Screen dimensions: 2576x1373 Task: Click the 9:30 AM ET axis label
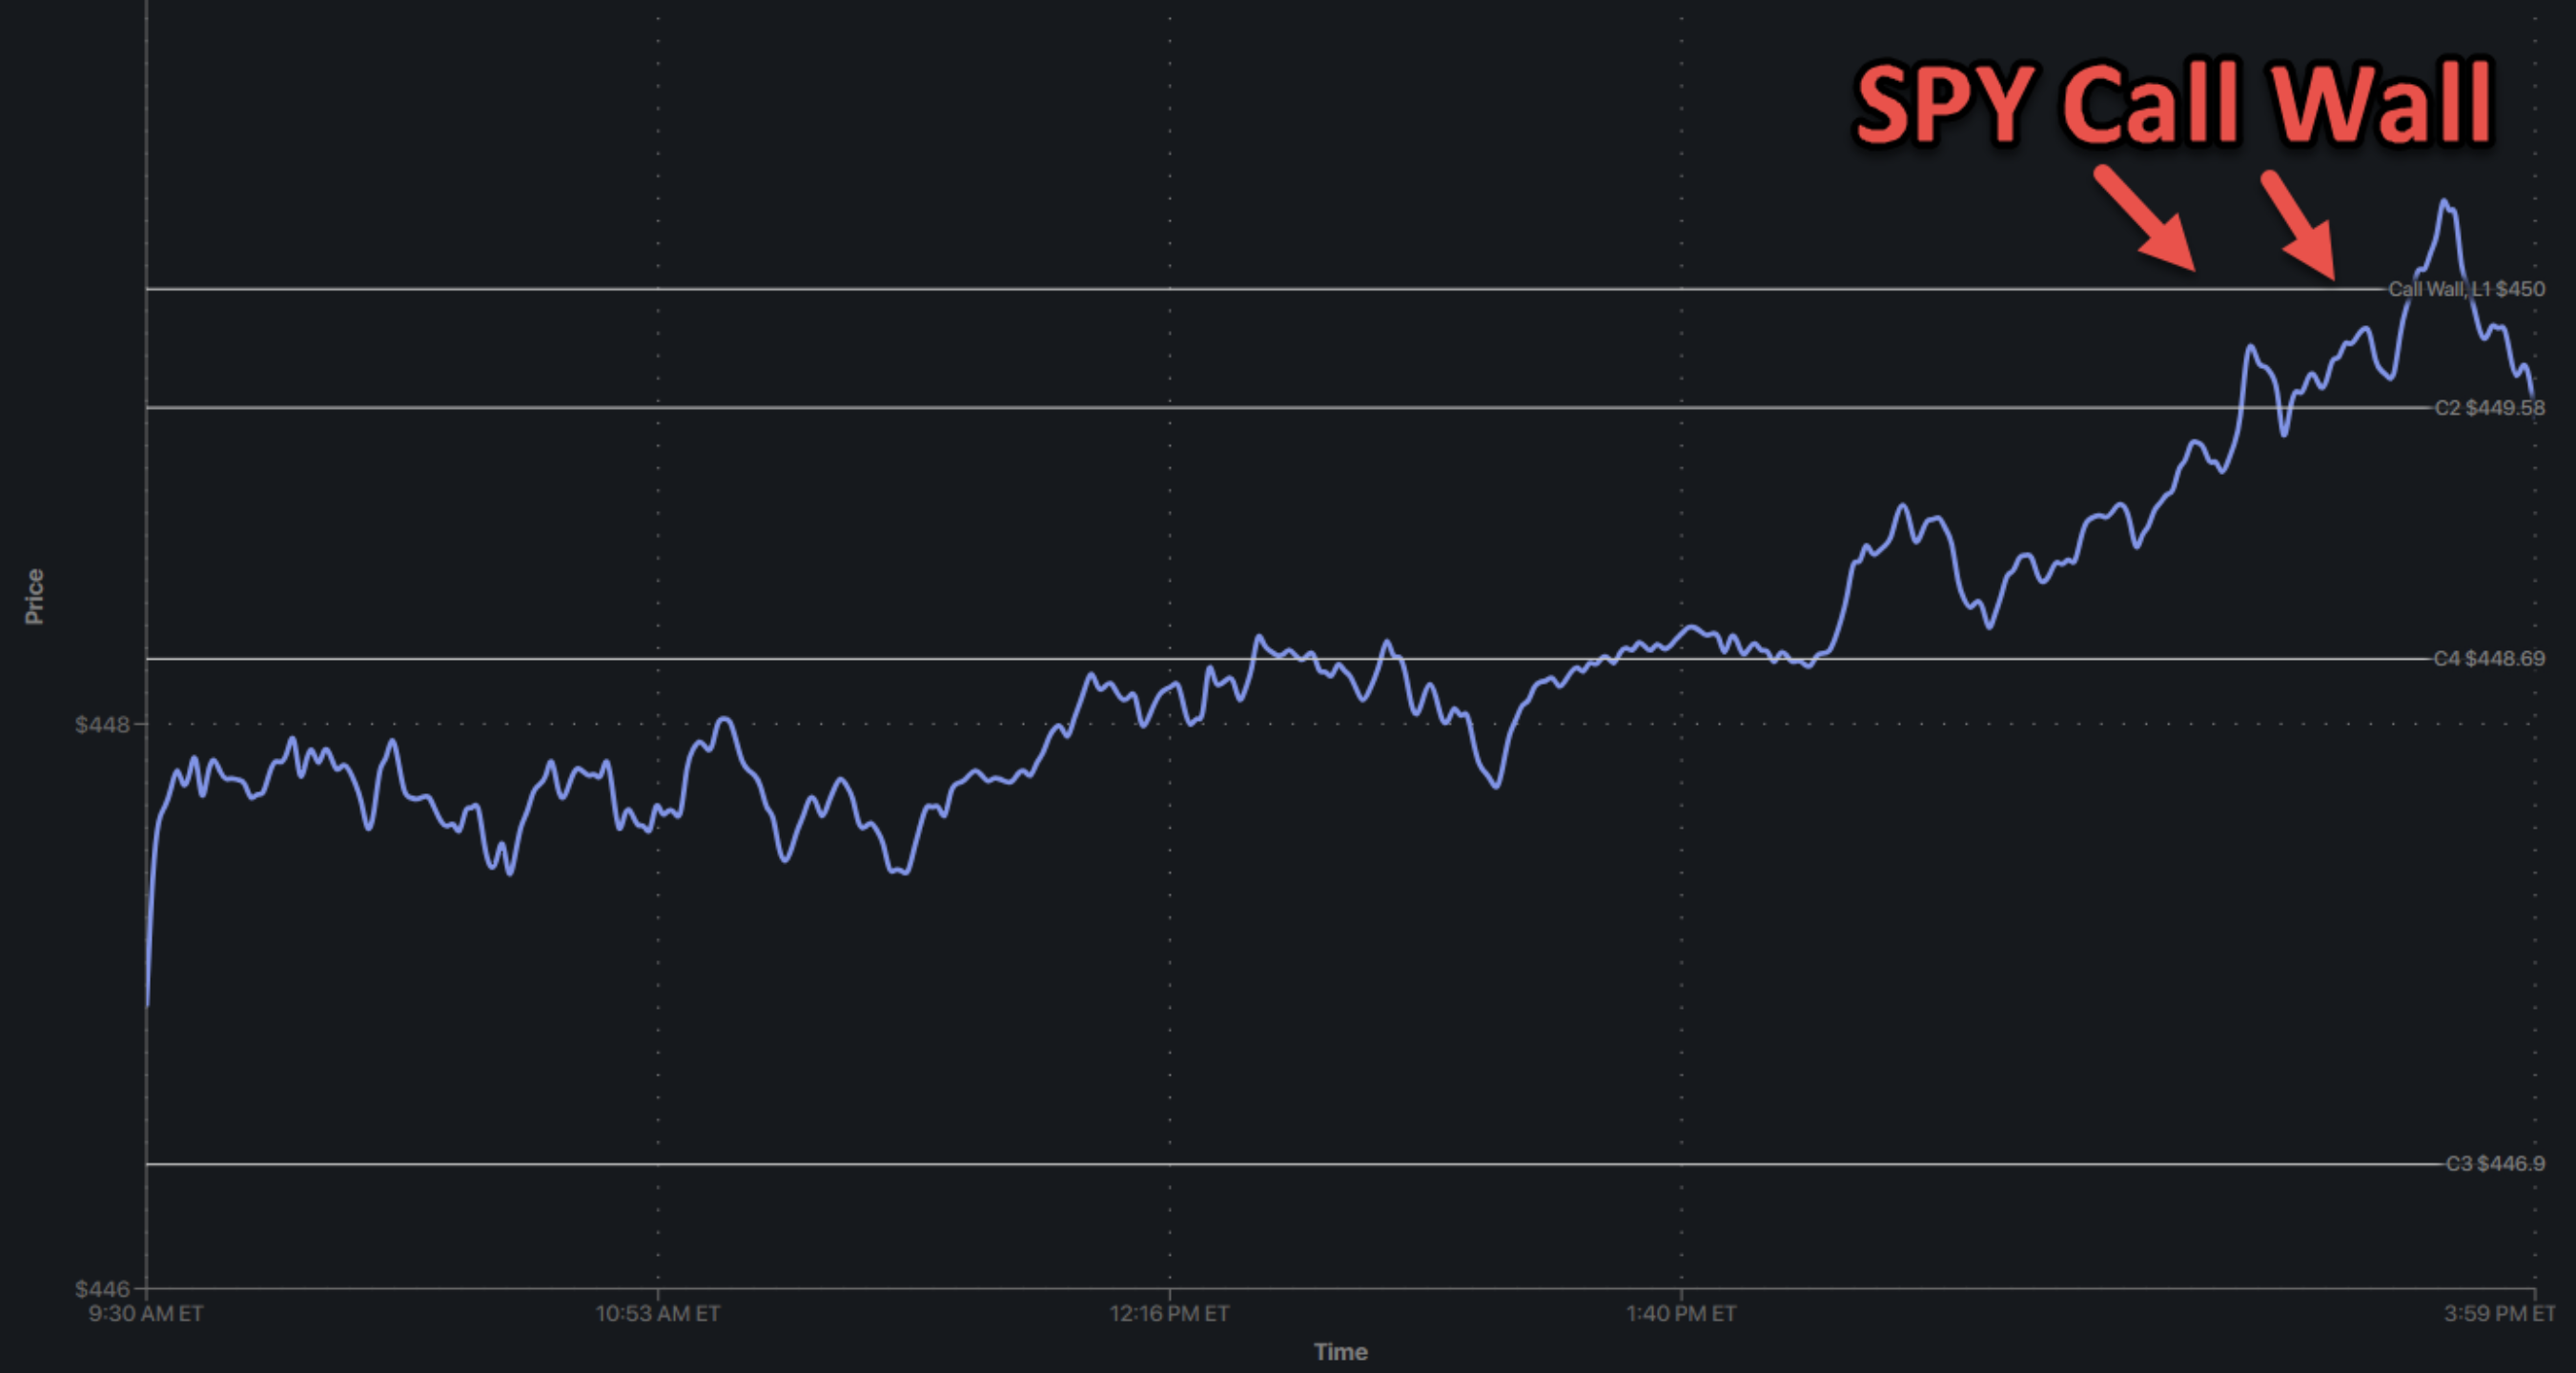click(146, 1314)
